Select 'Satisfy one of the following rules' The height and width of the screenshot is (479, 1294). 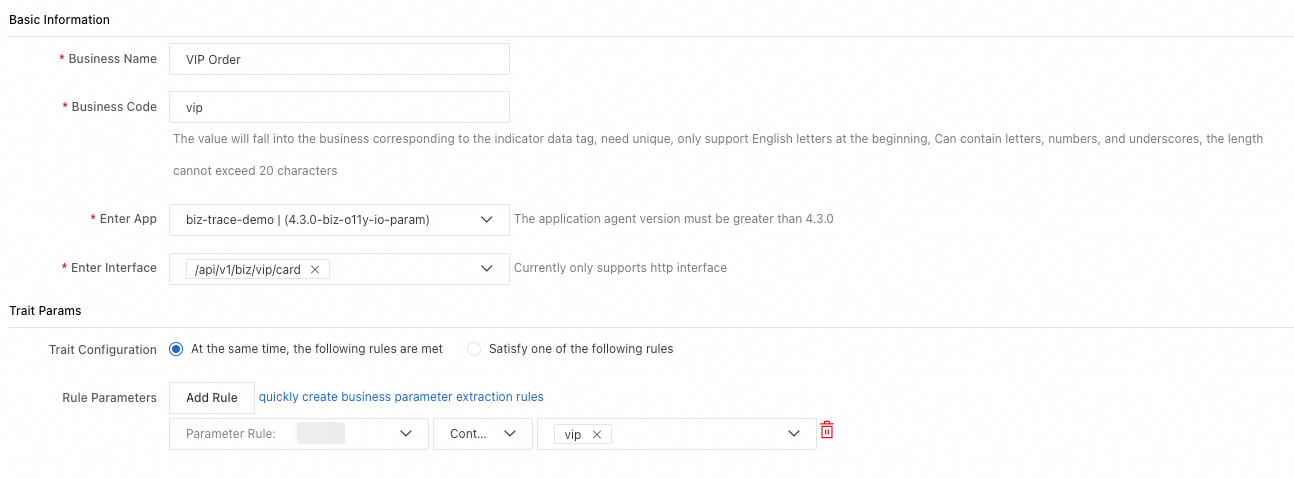click(x=474, y=349)
